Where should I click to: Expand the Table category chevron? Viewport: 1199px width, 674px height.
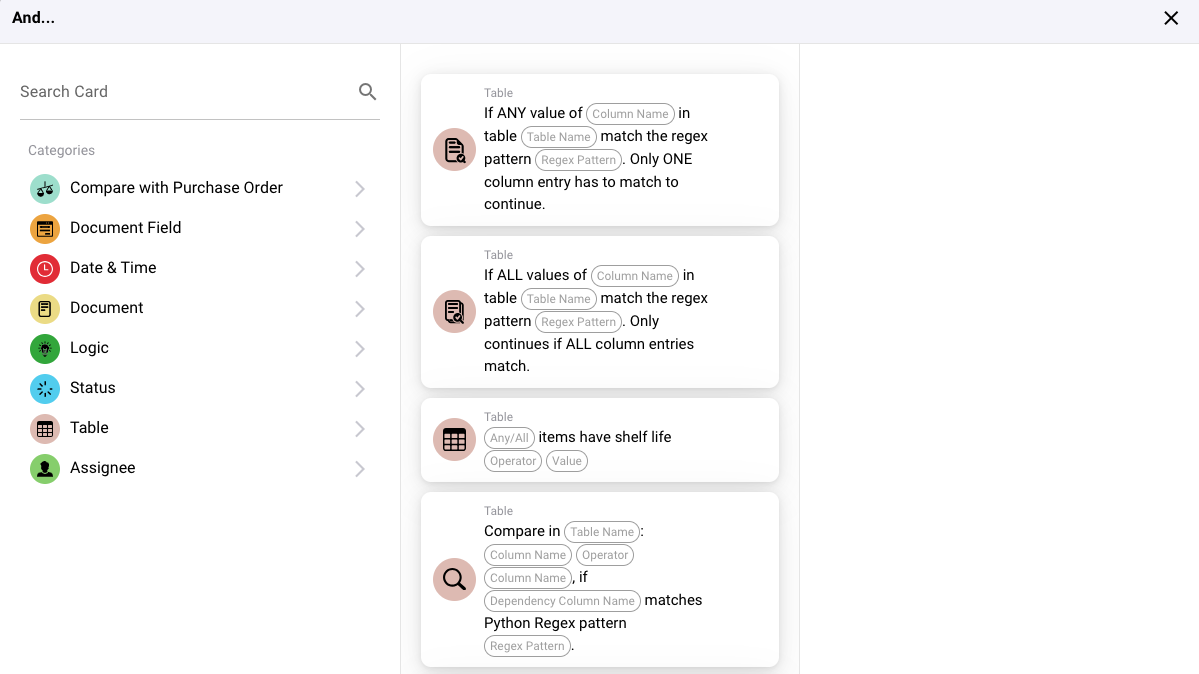click(360, 429)
